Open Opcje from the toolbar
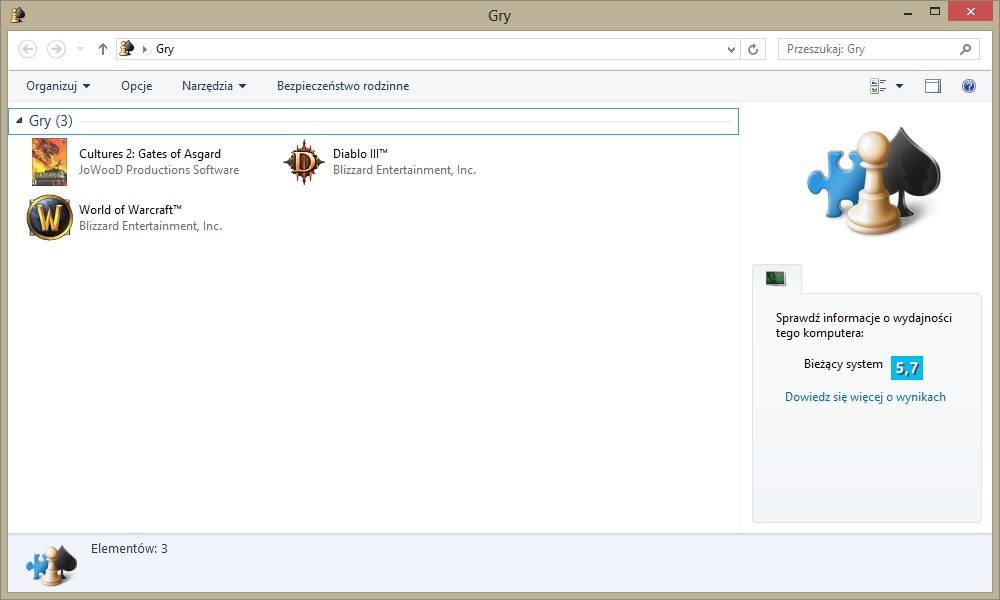1000x600 pixels. [136, 86]
